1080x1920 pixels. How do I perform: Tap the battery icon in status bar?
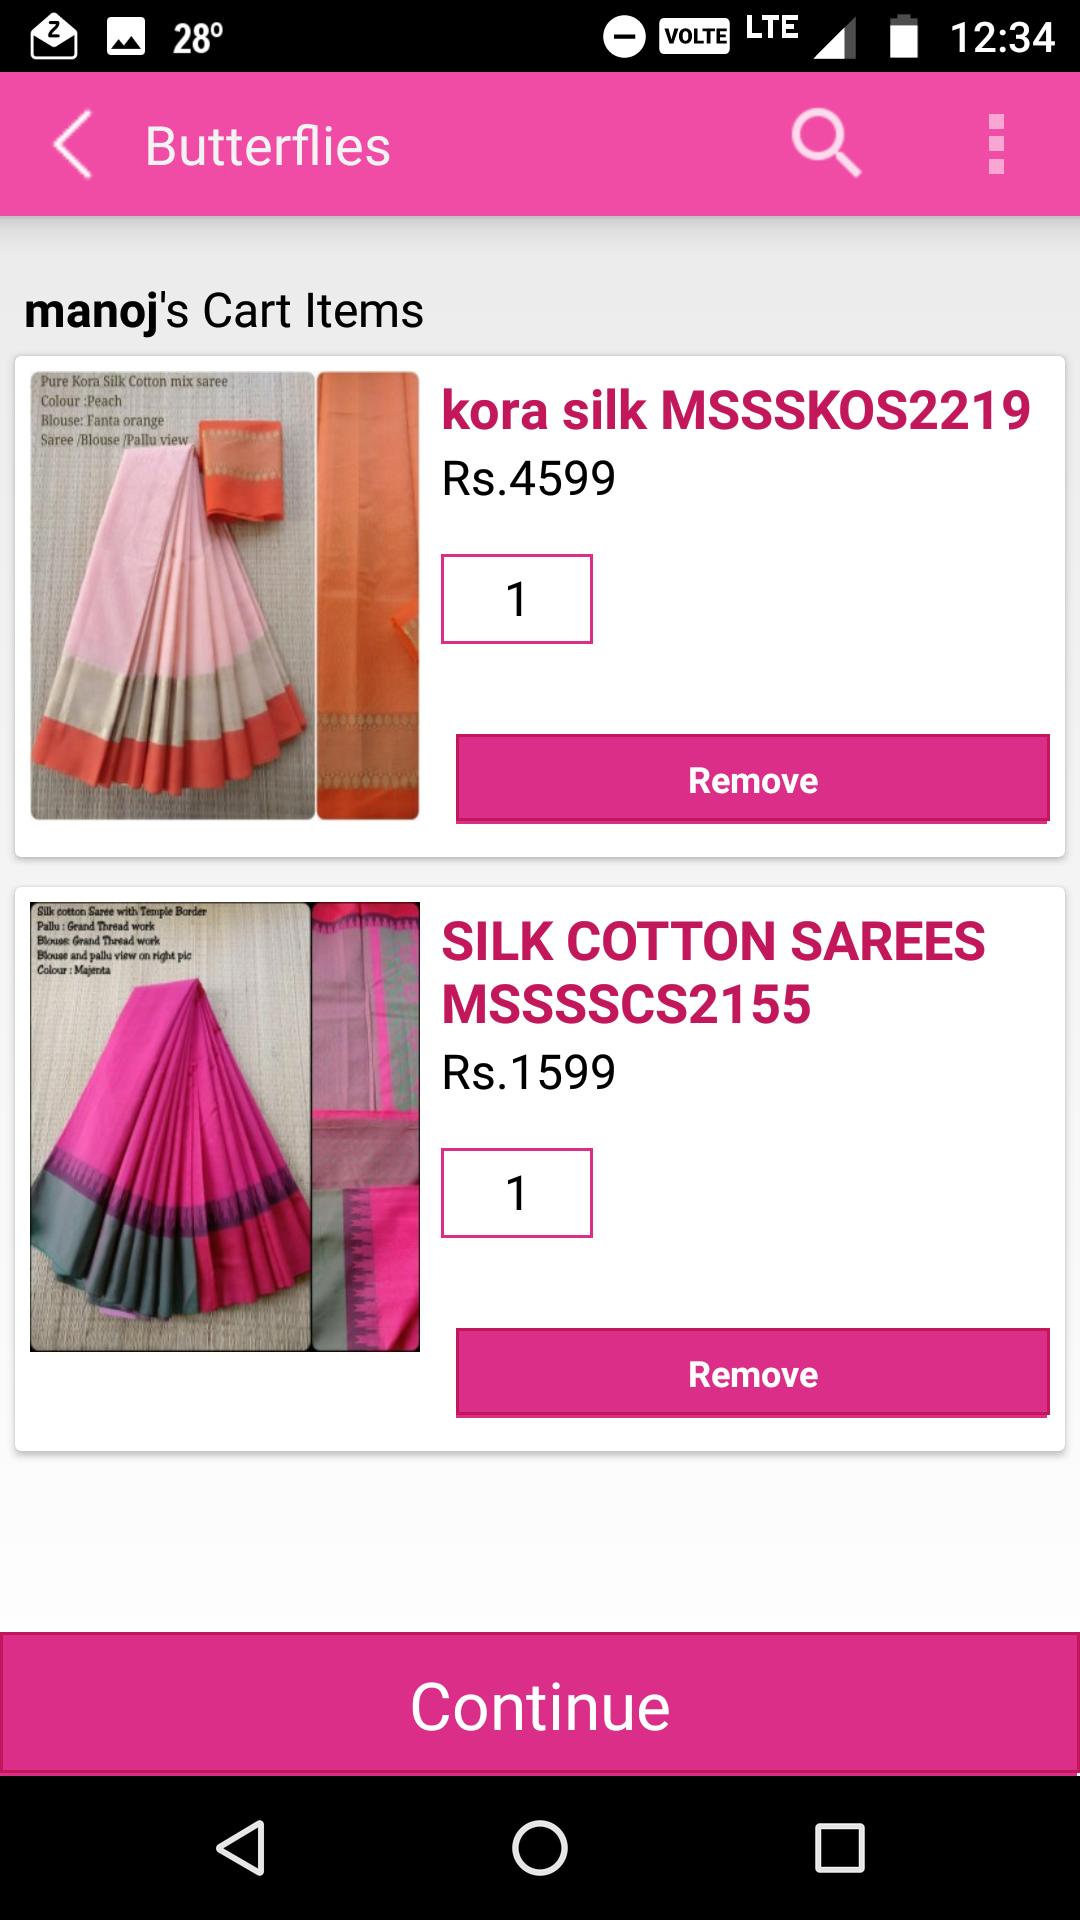[x=904, y=37]
